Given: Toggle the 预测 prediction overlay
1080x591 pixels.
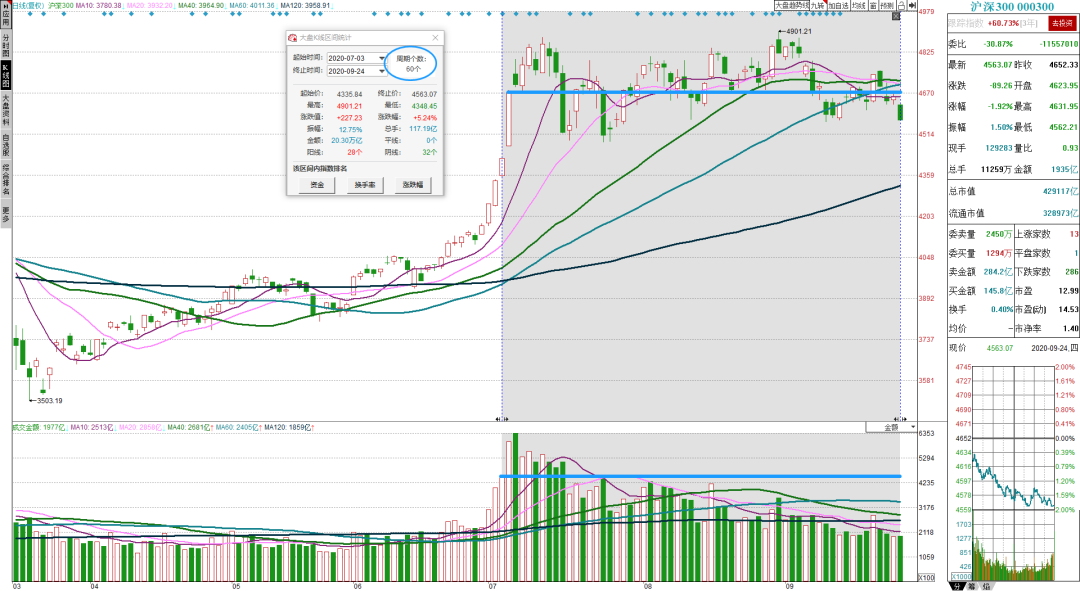Looking at the screenshot, I should click(887, 6).
